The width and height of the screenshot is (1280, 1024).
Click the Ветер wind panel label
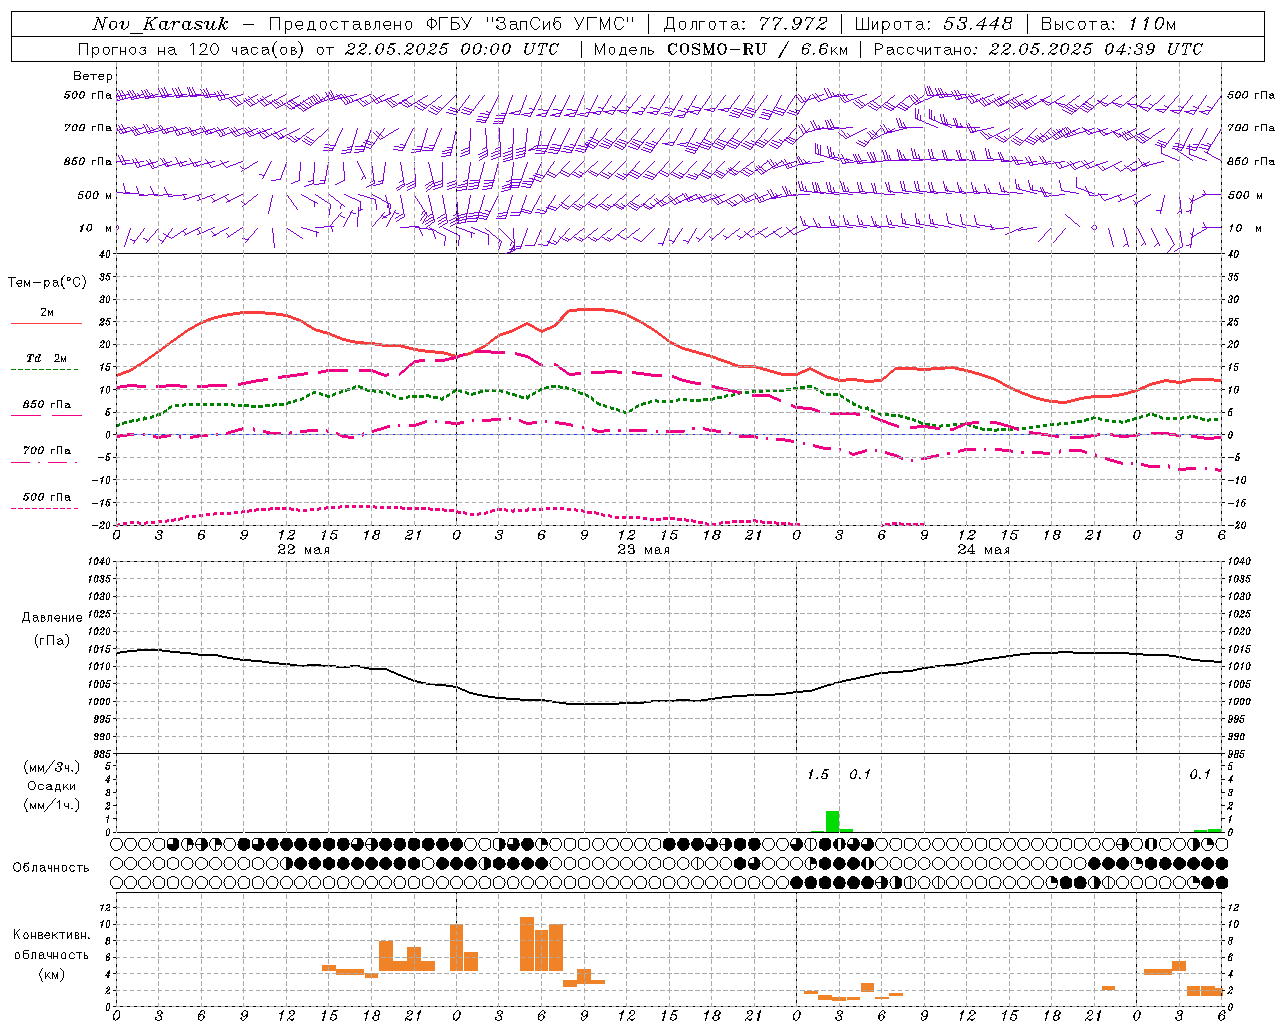[x=93, y=76]
